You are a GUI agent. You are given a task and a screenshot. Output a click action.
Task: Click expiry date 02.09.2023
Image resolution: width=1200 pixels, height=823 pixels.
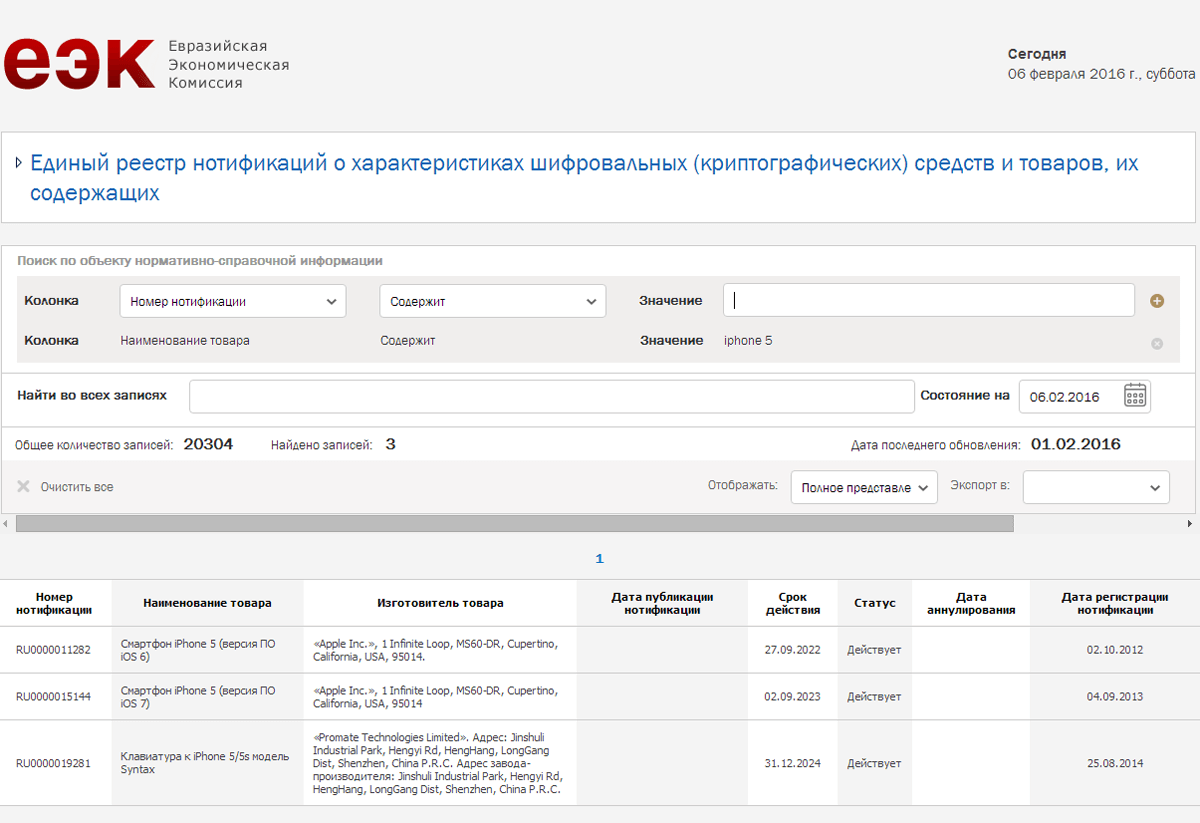pyautogui.click(x=793, y=697)
